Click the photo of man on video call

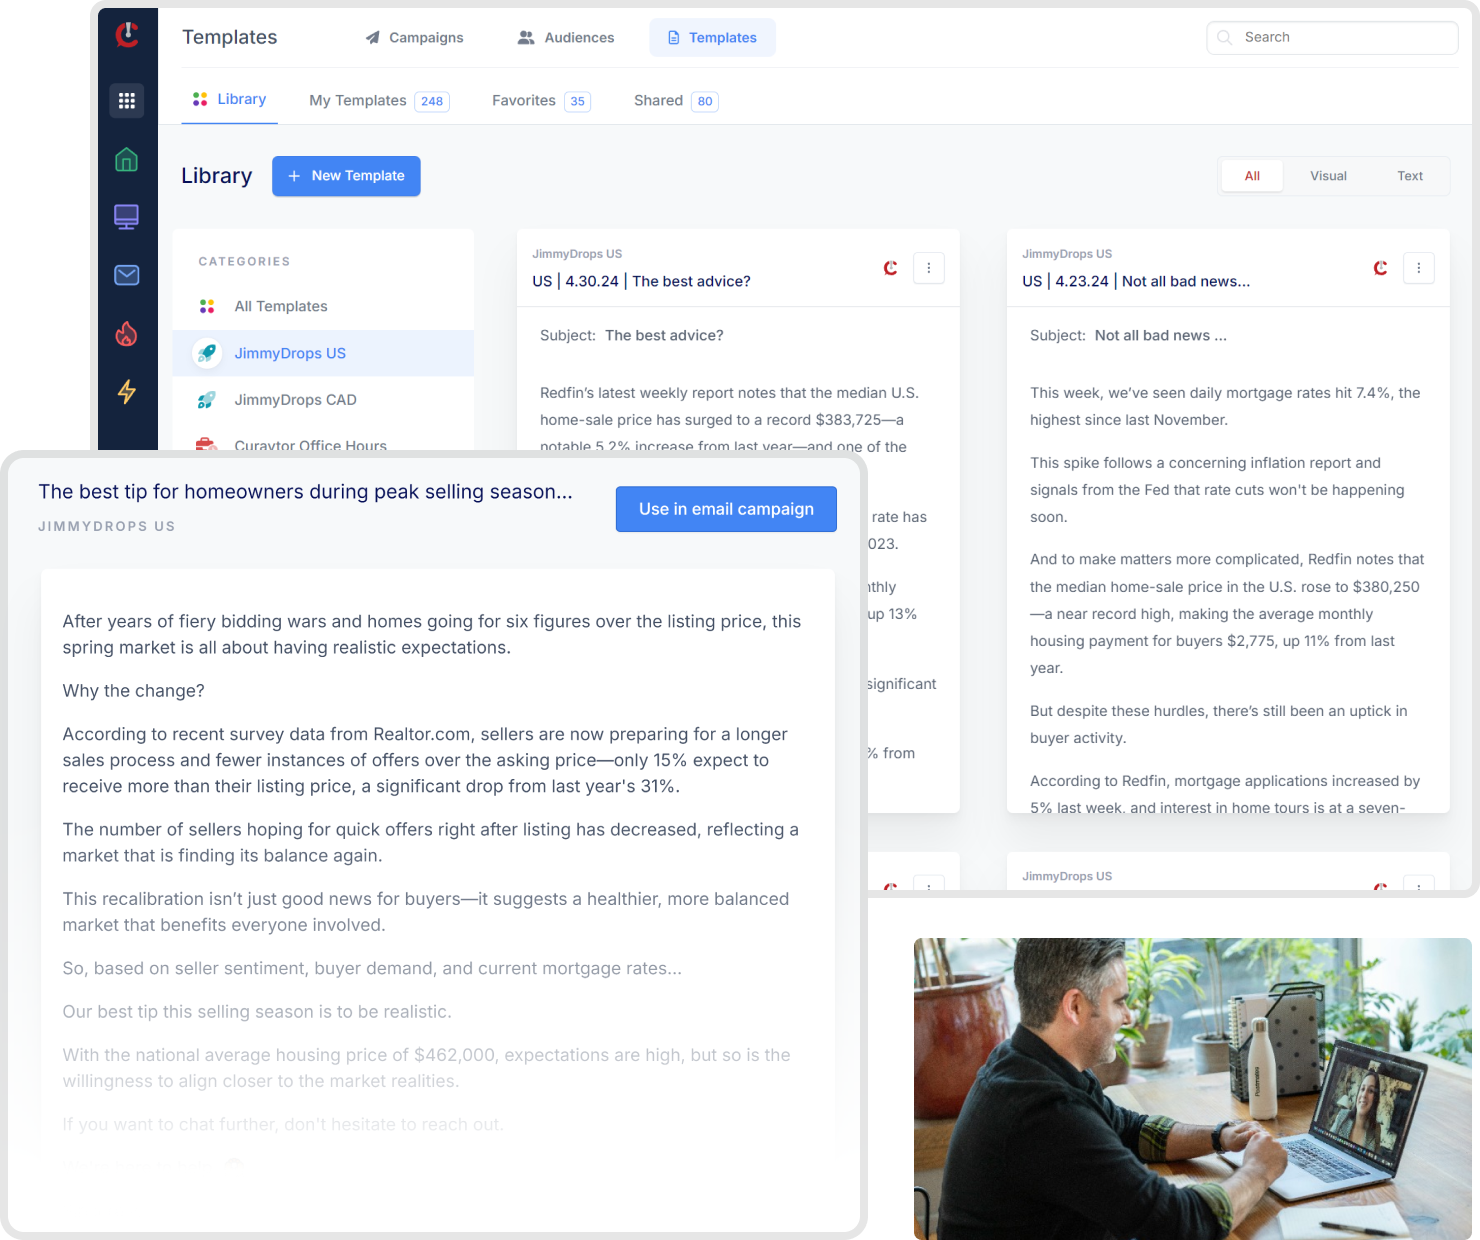point(1192,1088)
